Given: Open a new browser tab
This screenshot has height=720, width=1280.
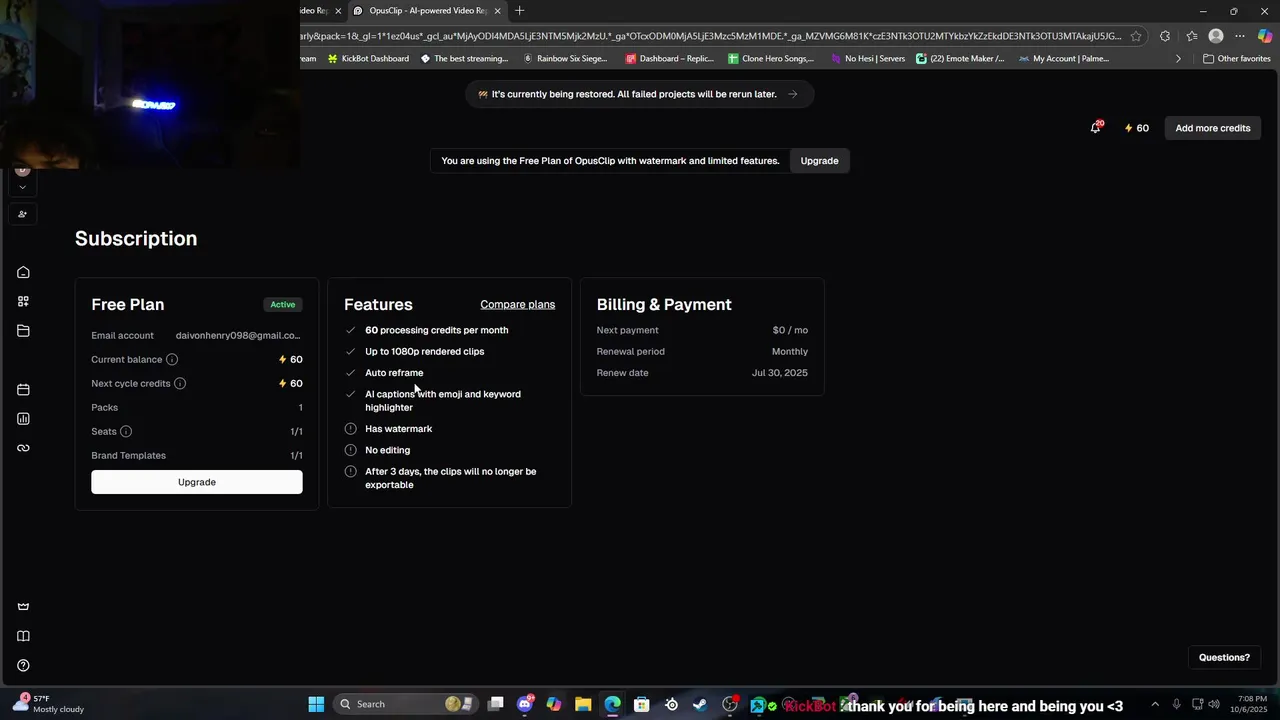Looking at the screenshot, I should pos(519,10).
